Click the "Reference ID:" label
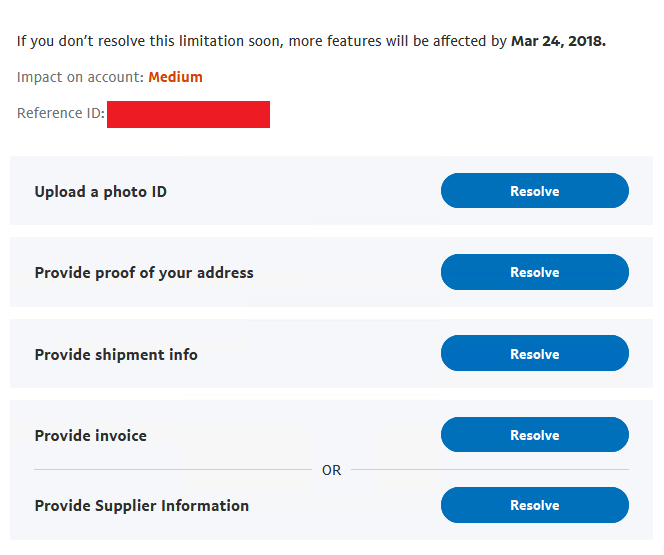Screen dimensions: 664x555 pyautogui.click(x=60, y=113)
